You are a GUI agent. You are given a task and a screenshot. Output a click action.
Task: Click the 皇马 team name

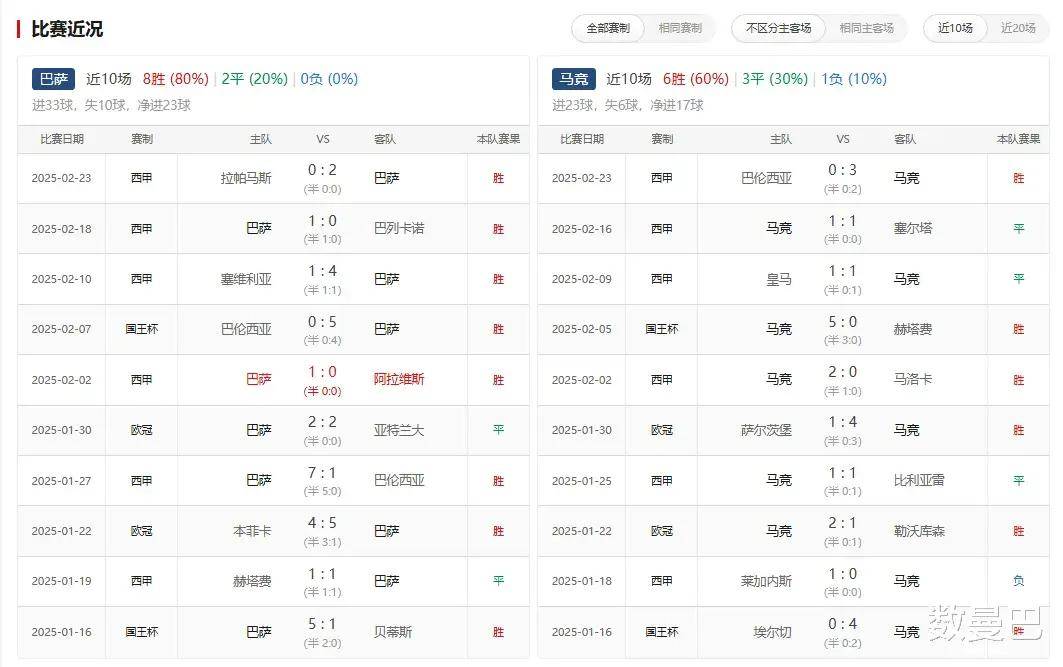click(x=779, y=279)
